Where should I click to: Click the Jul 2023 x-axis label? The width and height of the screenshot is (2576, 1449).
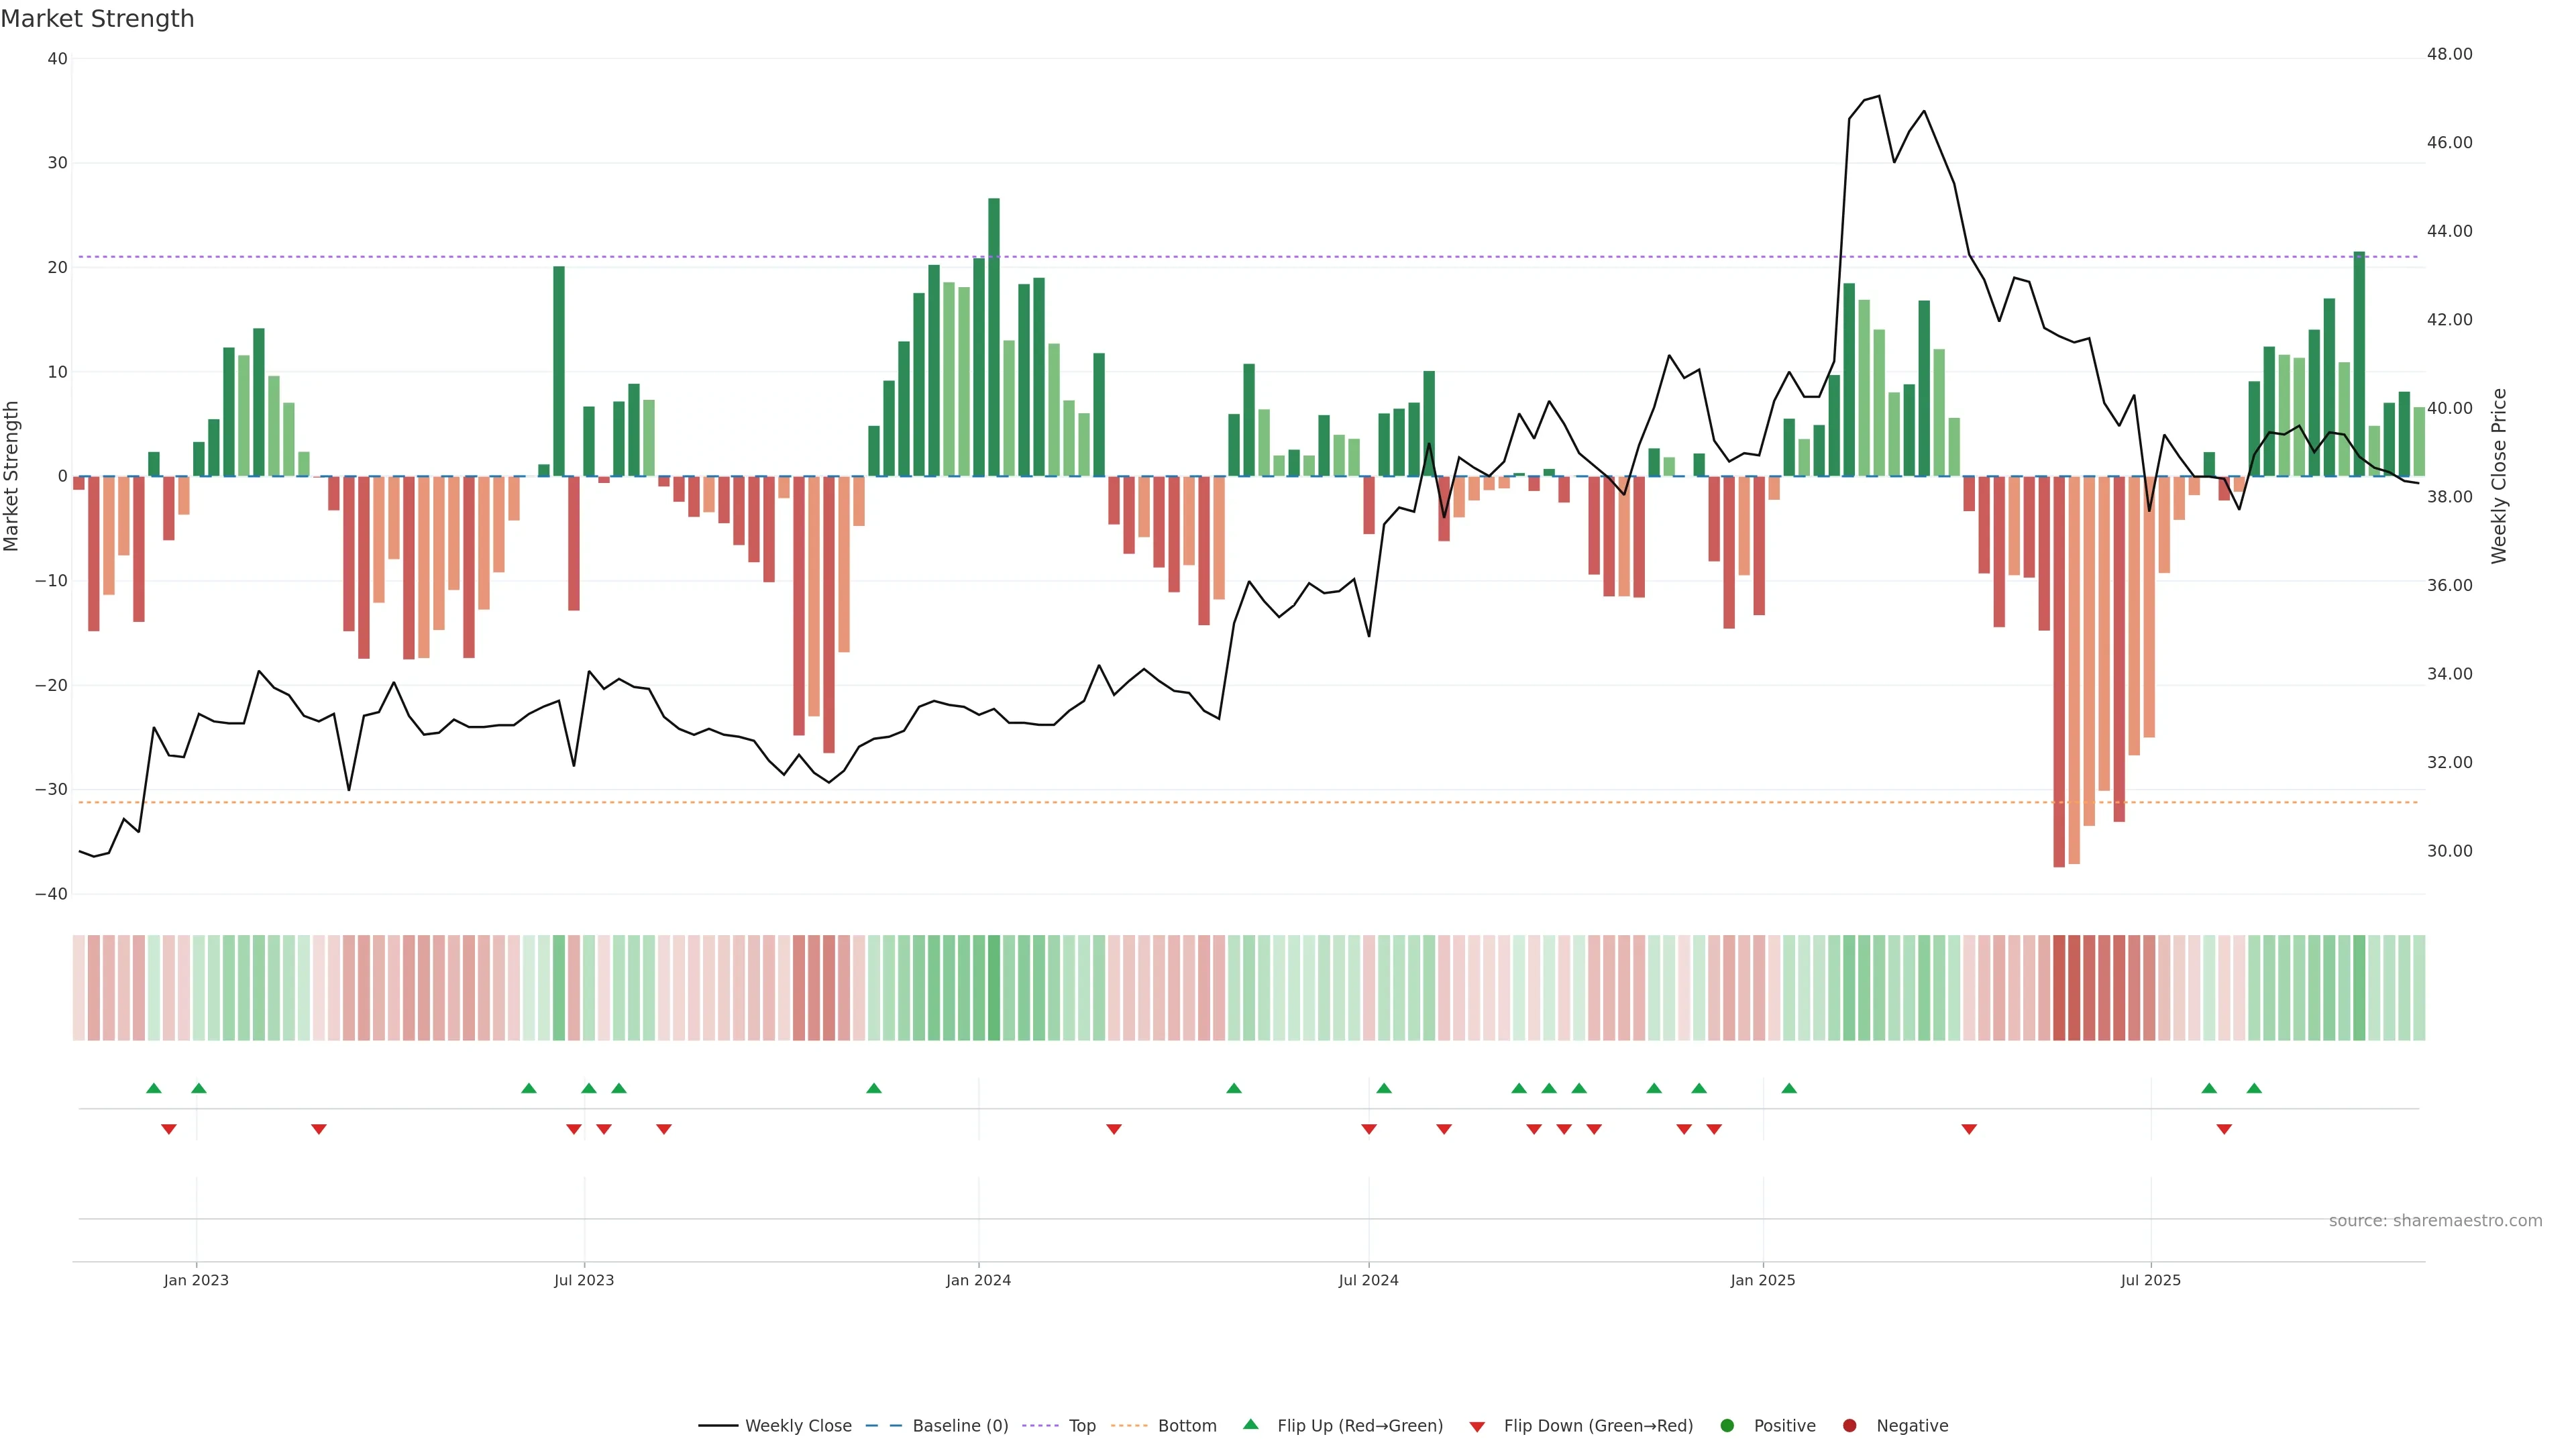584,1280
